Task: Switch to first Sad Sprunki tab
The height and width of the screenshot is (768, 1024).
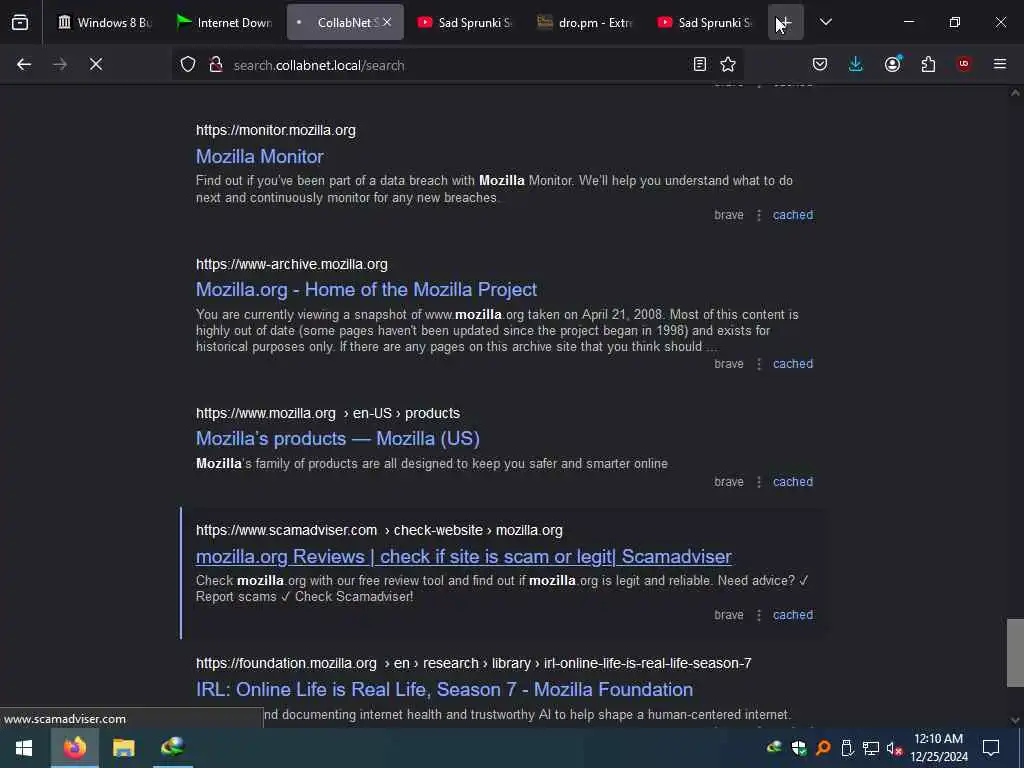Action: tap(465, 23)
